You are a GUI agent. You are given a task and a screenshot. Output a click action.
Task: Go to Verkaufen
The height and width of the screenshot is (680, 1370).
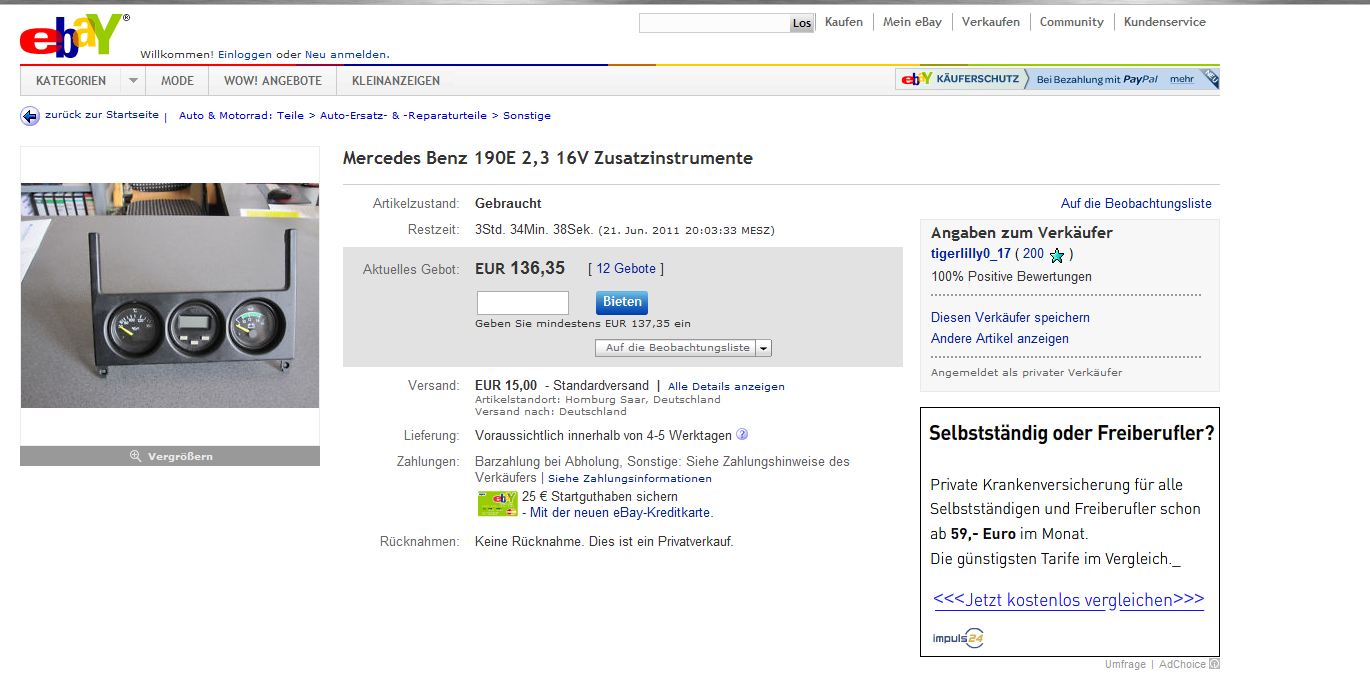[991, 22]
